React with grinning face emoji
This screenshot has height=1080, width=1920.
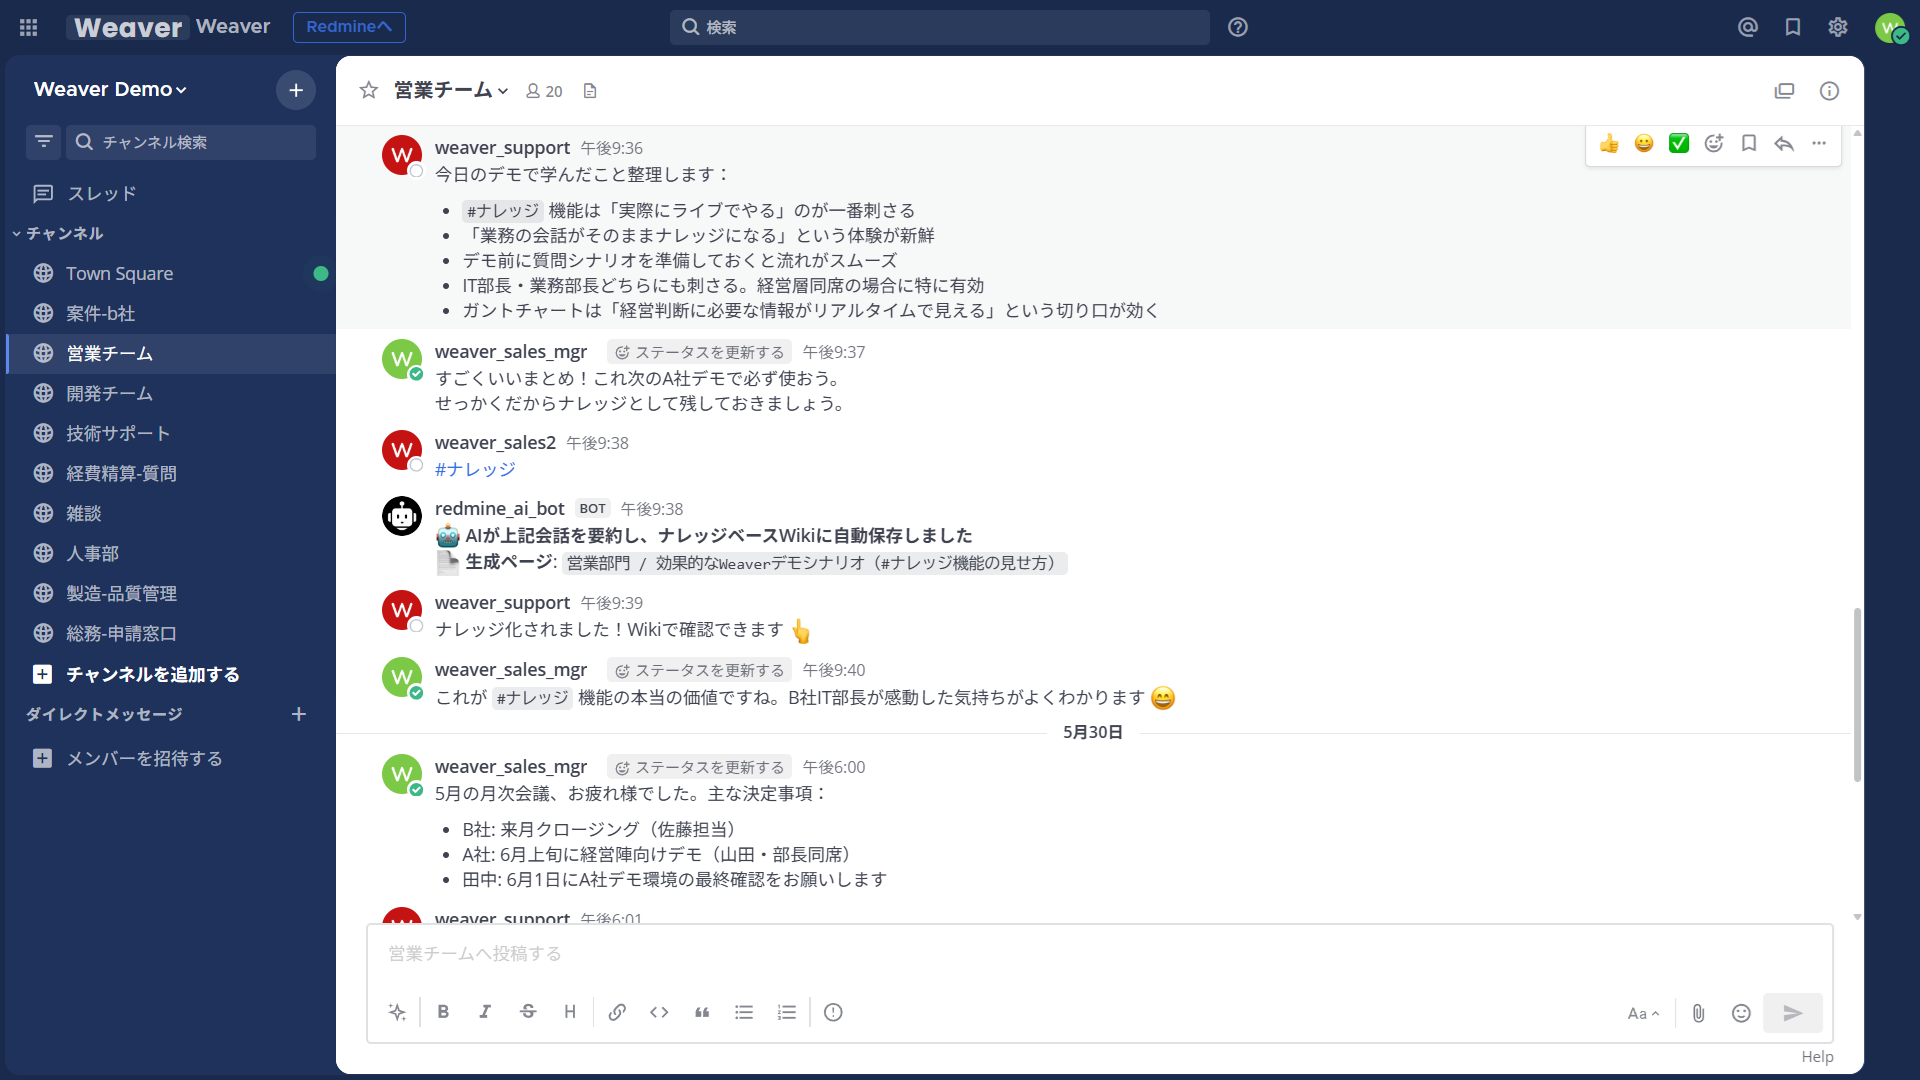[1644, 143]
